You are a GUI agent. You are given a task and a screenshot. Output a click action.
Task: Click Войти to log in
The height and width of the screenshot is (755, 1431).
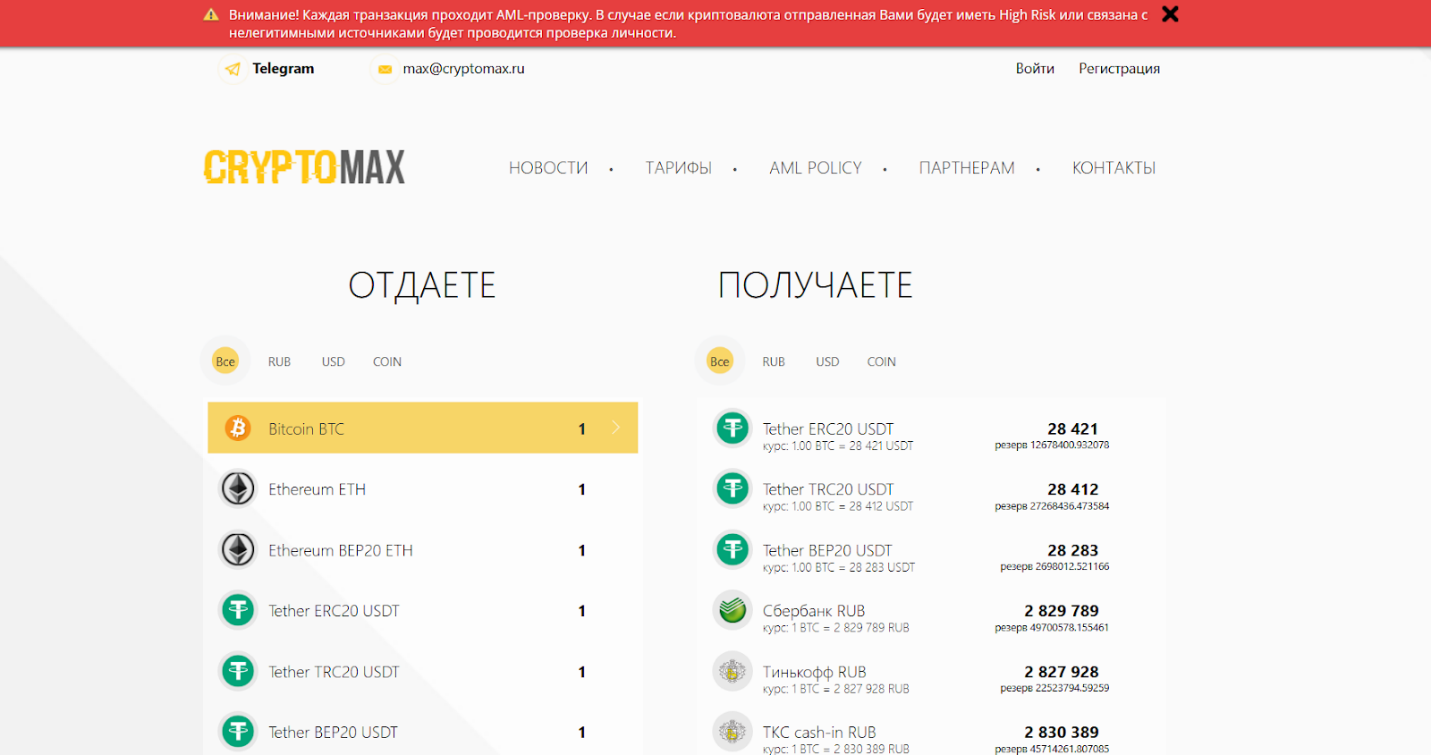[x=1035, y=69]
